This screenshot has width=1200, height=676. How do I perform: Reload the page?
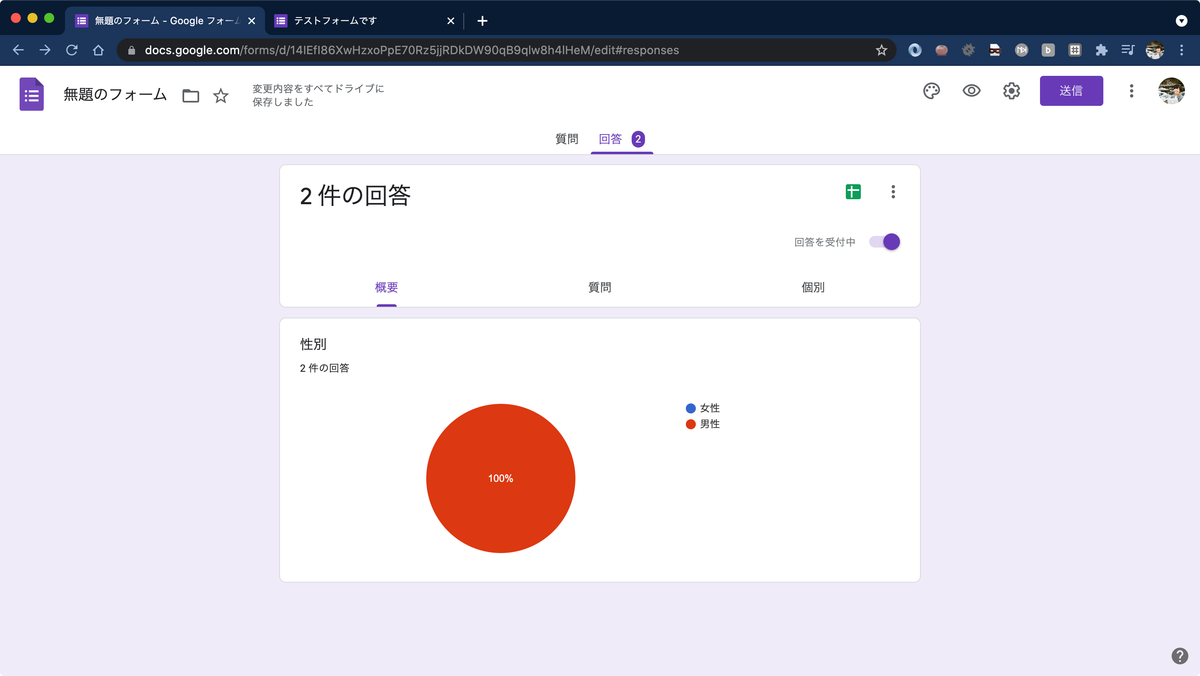pos(72,50)
